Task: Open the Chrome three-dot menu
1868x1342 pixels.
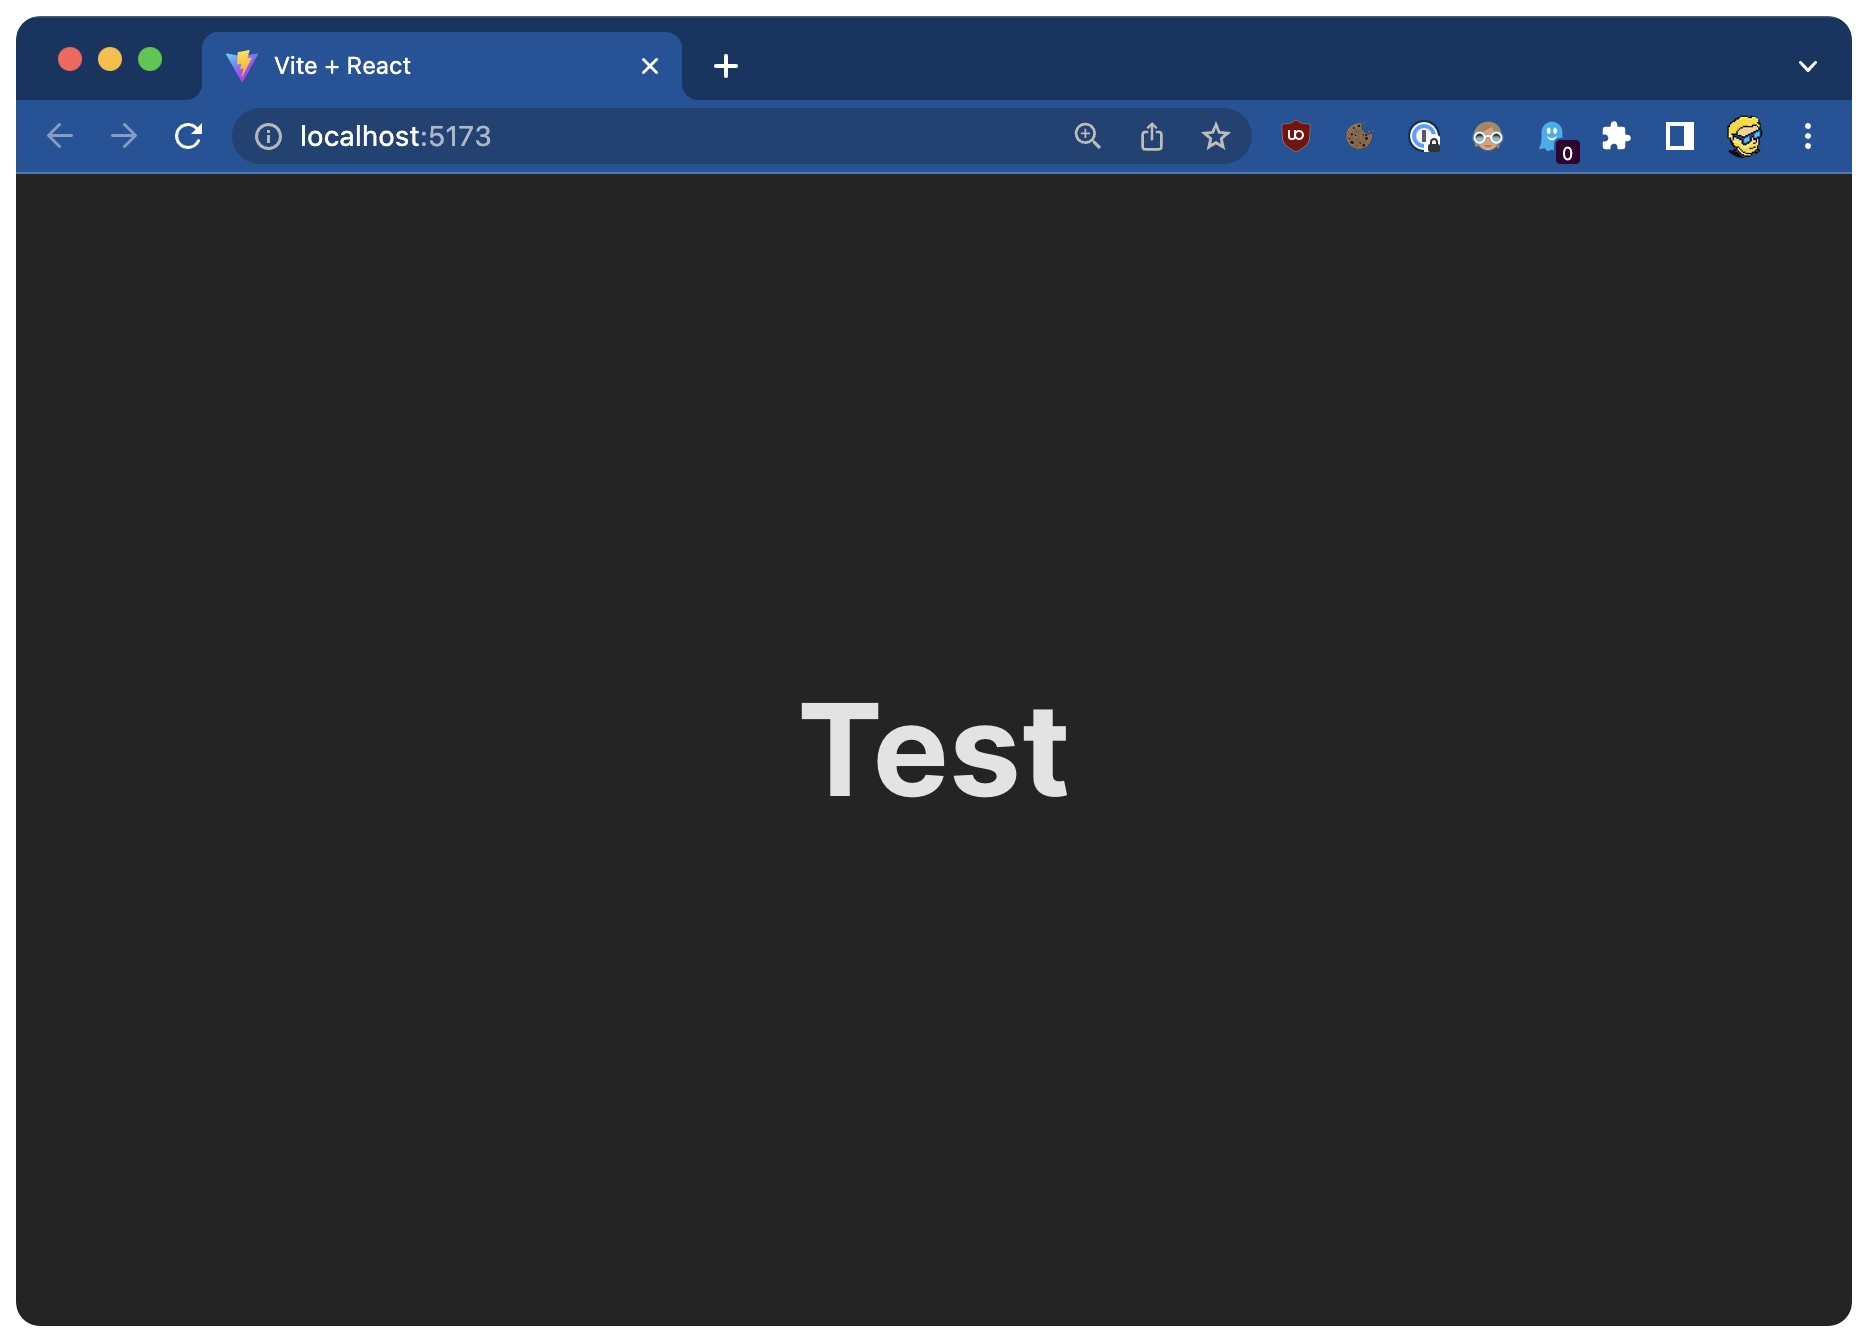Action: click(x=1807, y=136)
